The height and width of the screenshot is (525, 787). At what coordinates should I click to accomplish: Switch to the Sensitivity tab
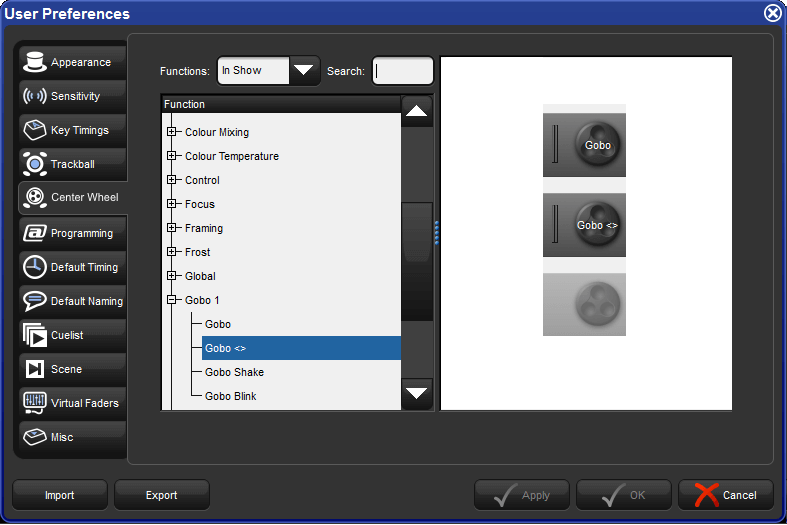coord(73,96)
